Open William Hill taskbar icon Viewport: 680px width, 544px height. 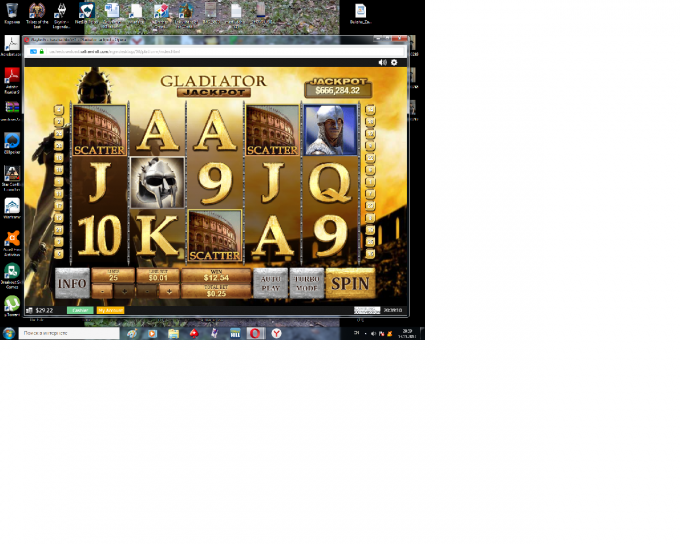(x=235, y=333)
